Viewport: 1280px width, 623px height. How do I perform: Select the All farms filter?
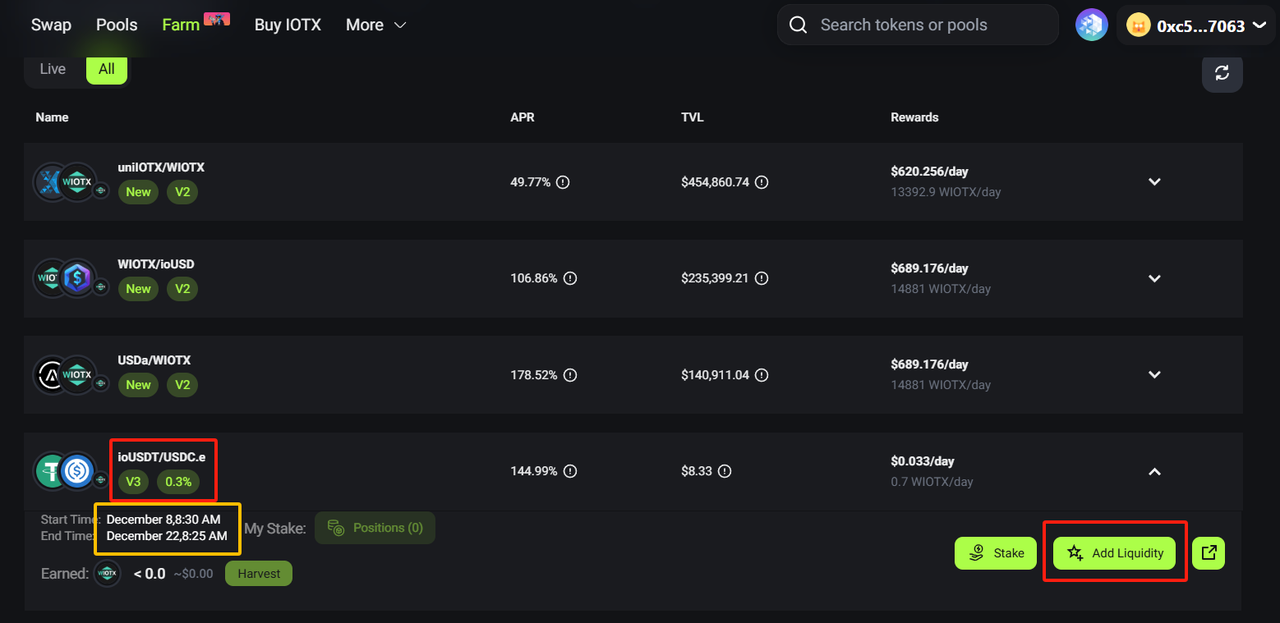pos(106,69)
